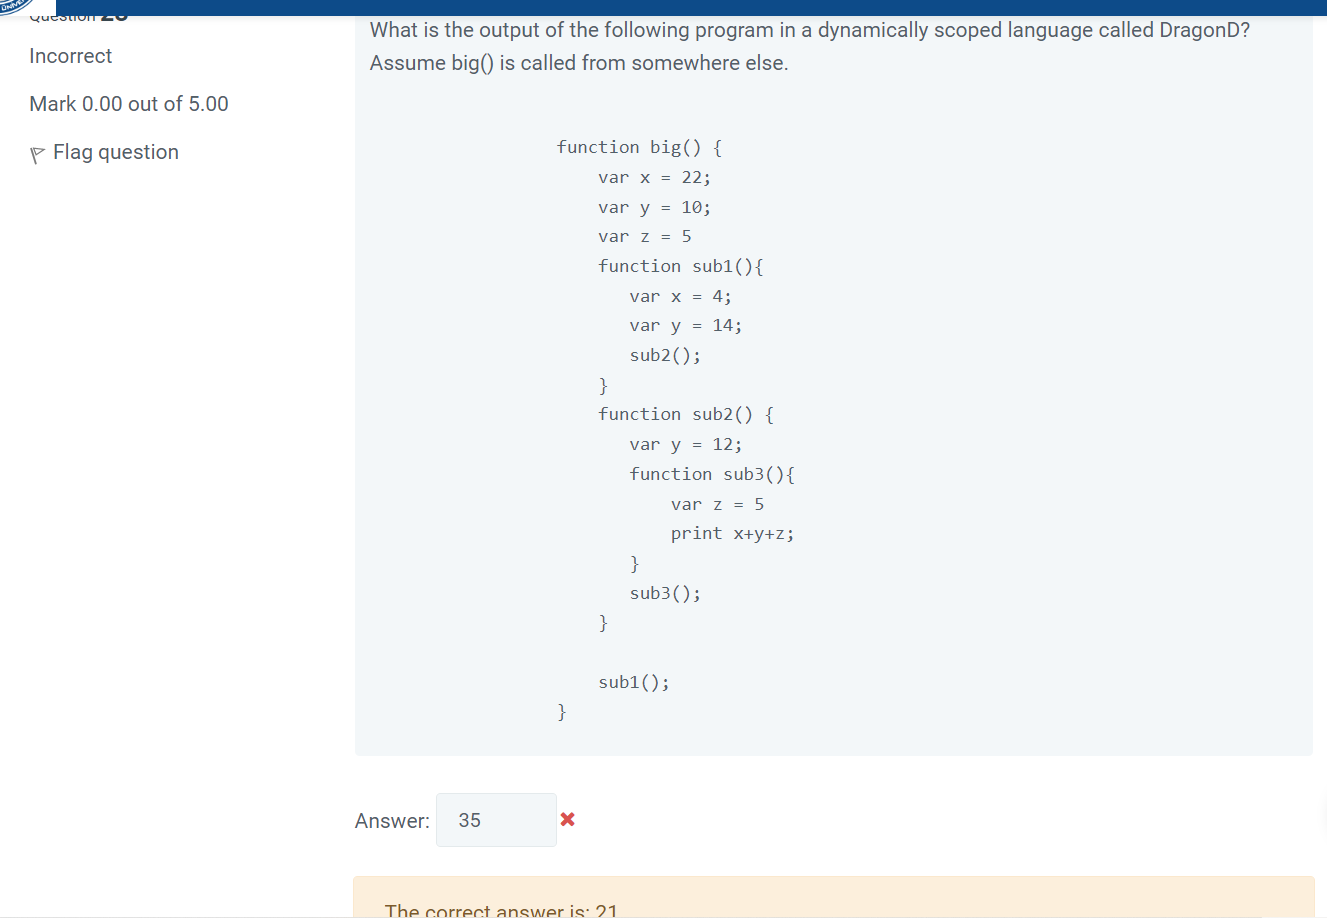Click the 'Incorrect' status label
Screen dimensions: 1327x918
click(x=70, y=56)
